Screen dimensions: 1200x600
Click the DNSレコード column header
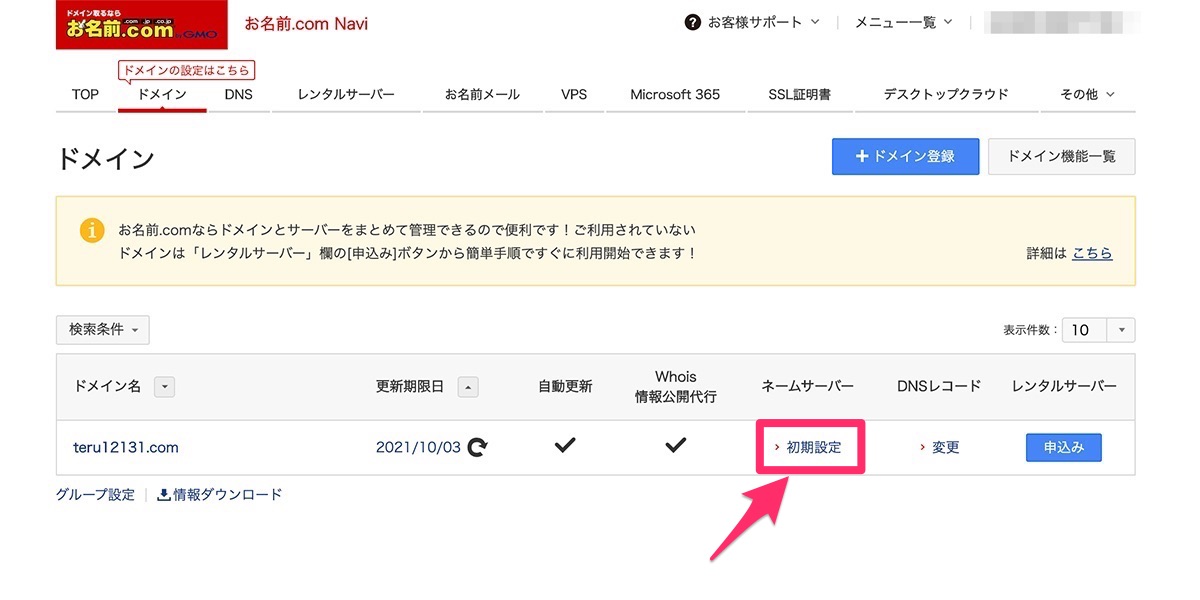click(x=939, y=386)
